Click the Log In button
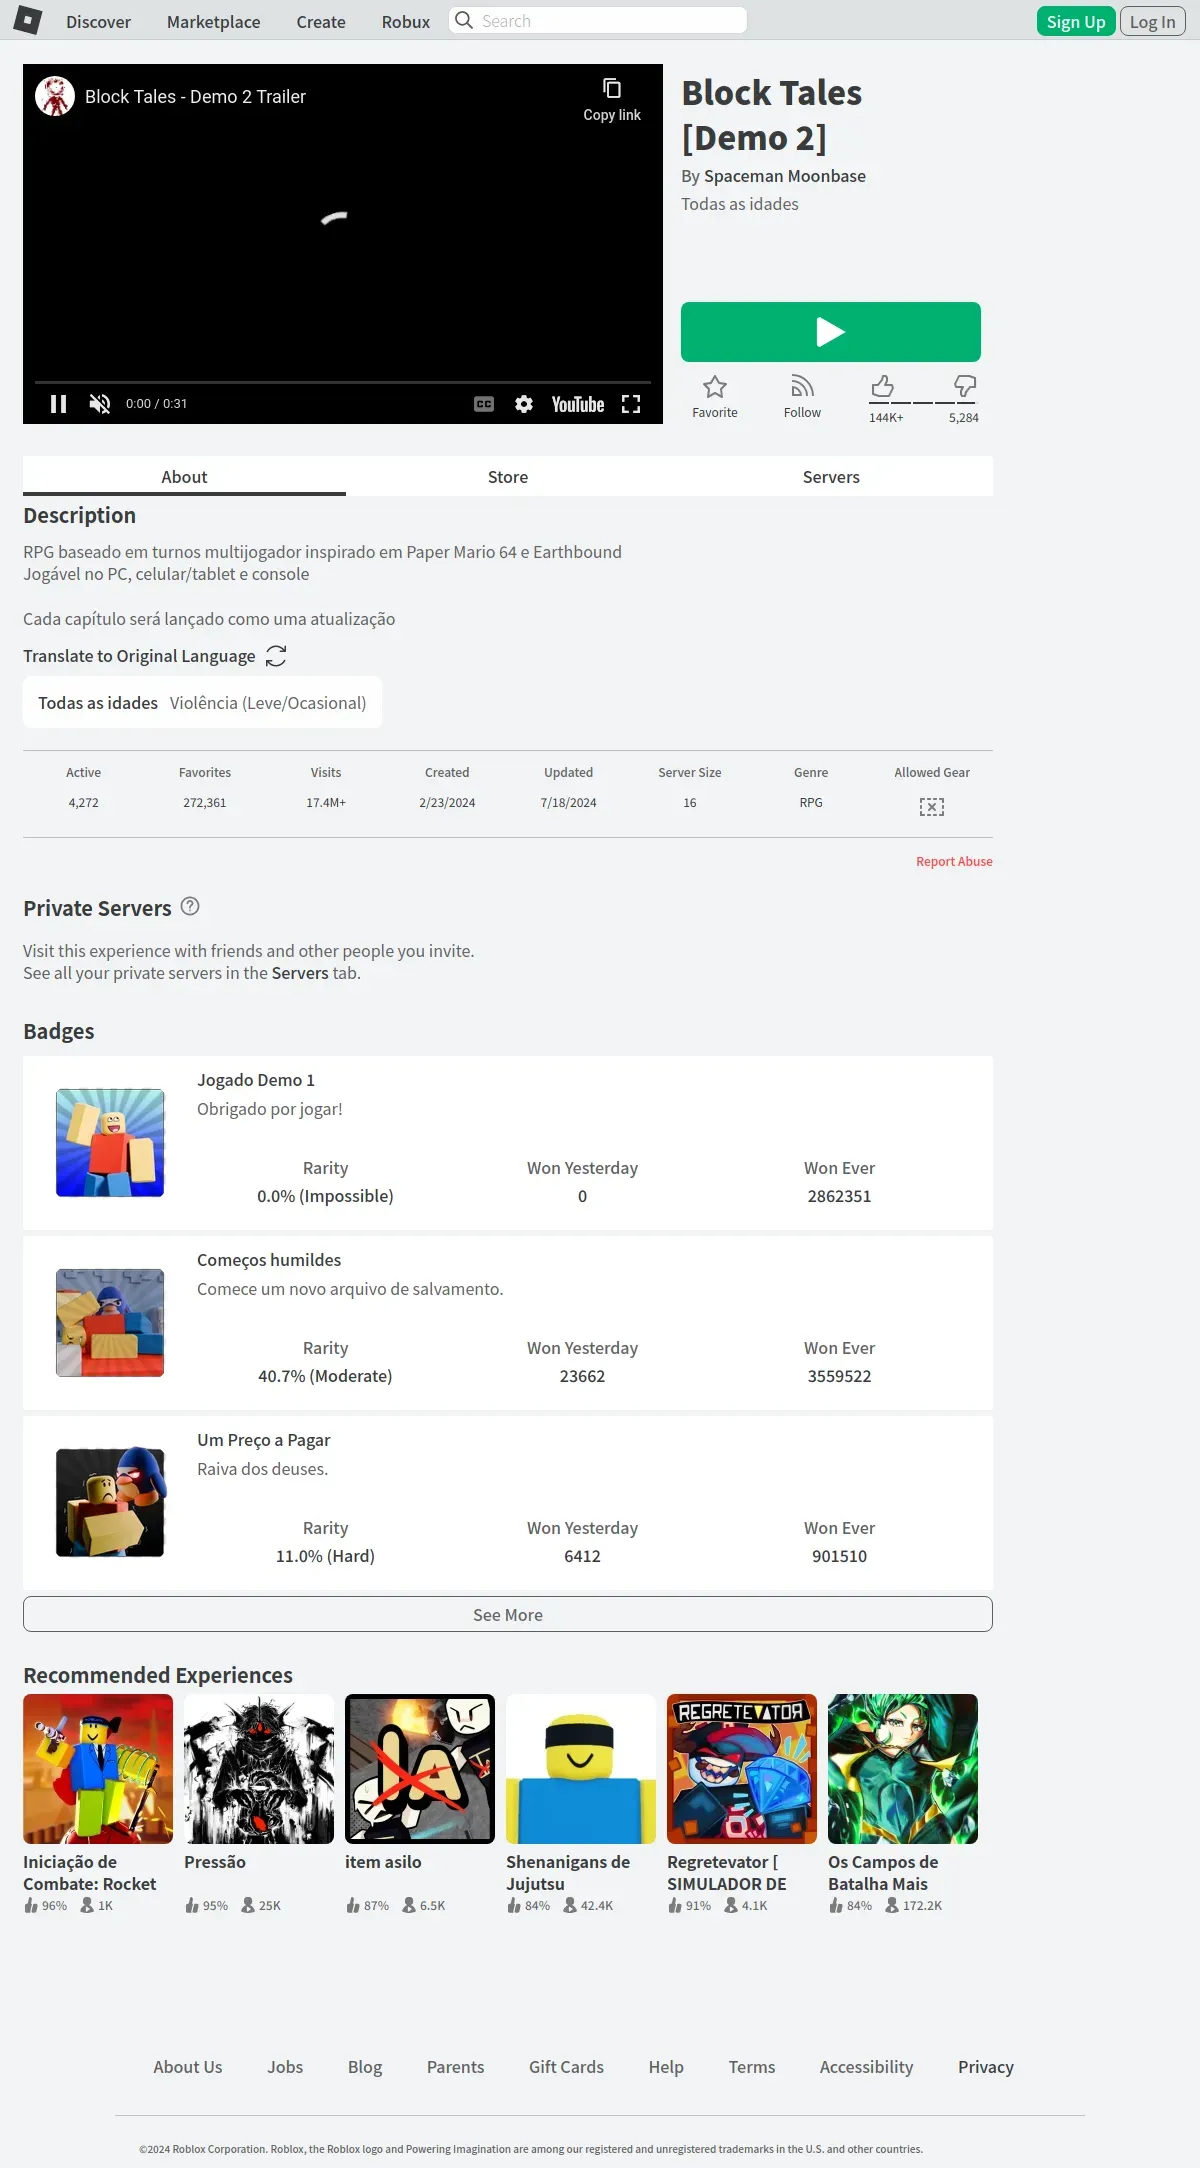Screen dimensions: 1200x2168 coord(1152,21)
